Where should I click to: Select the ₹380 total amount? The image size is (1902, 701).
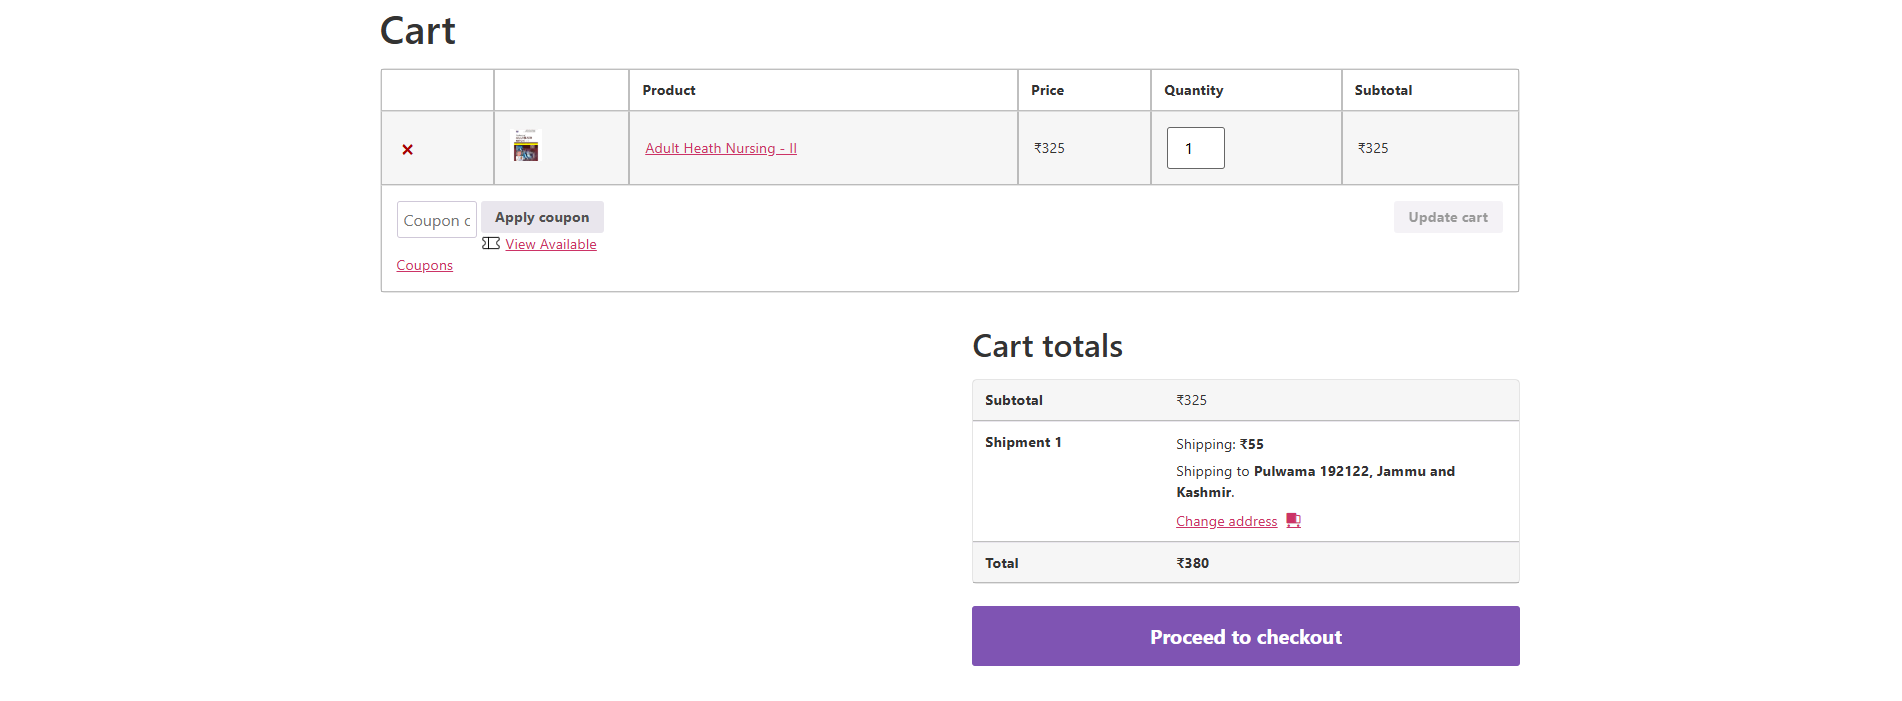coord(1192,563)
